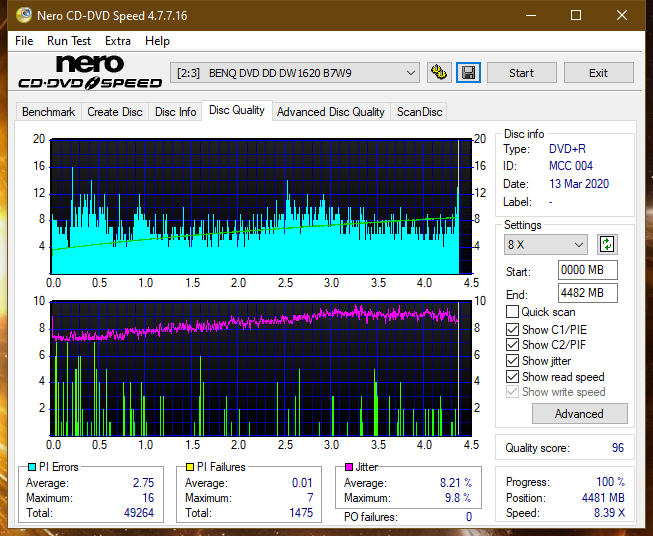Switch to the Advanced Disc Quality tab
This screenshot has height=536, width=653.
pos(331,112)
